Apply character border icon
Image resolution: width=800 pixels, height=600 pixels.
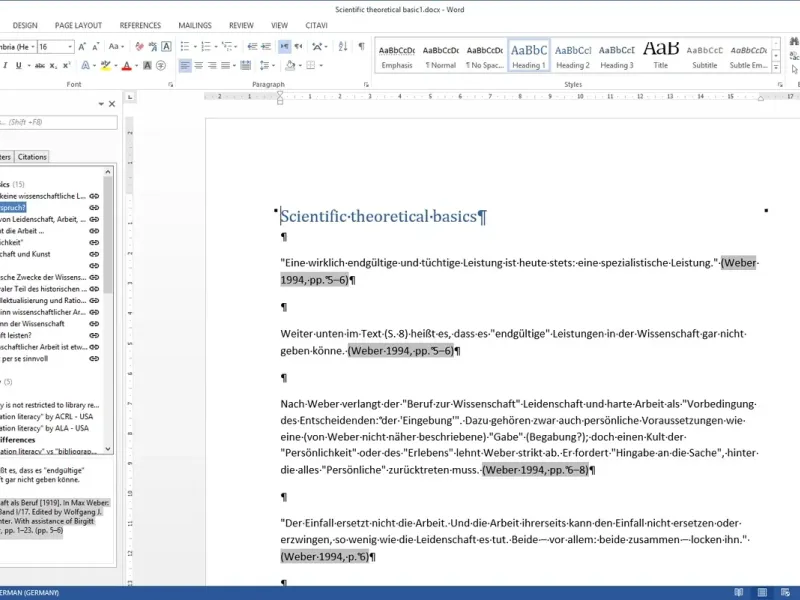(166, 47)
